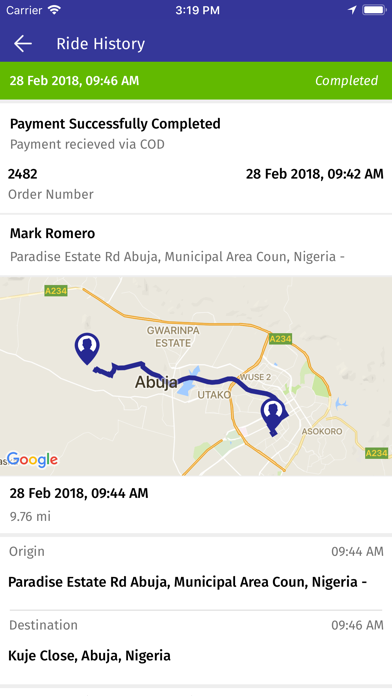The image size is (392, 696).
Task: Select the Completed status label
Action: pos(346,80)
